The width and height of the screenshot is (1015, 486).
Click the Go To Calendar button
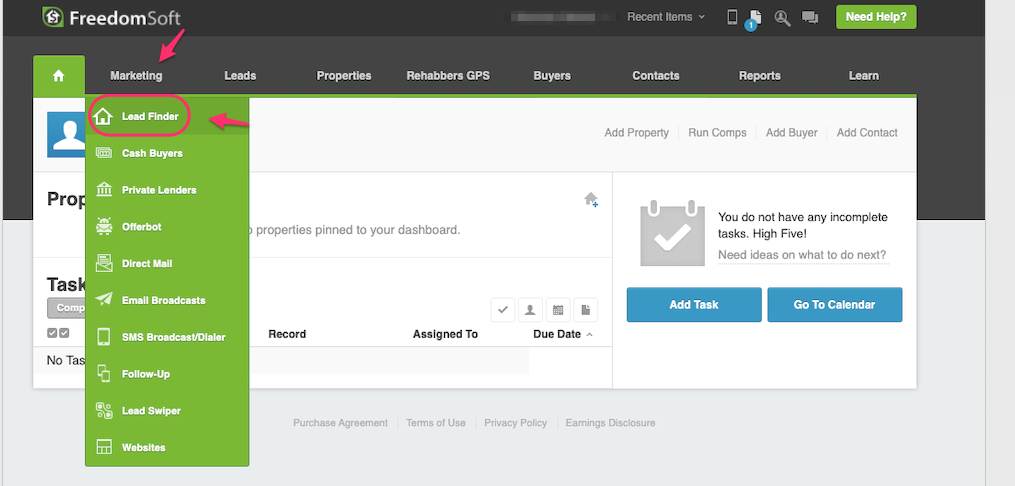click(x=834, y=305)
